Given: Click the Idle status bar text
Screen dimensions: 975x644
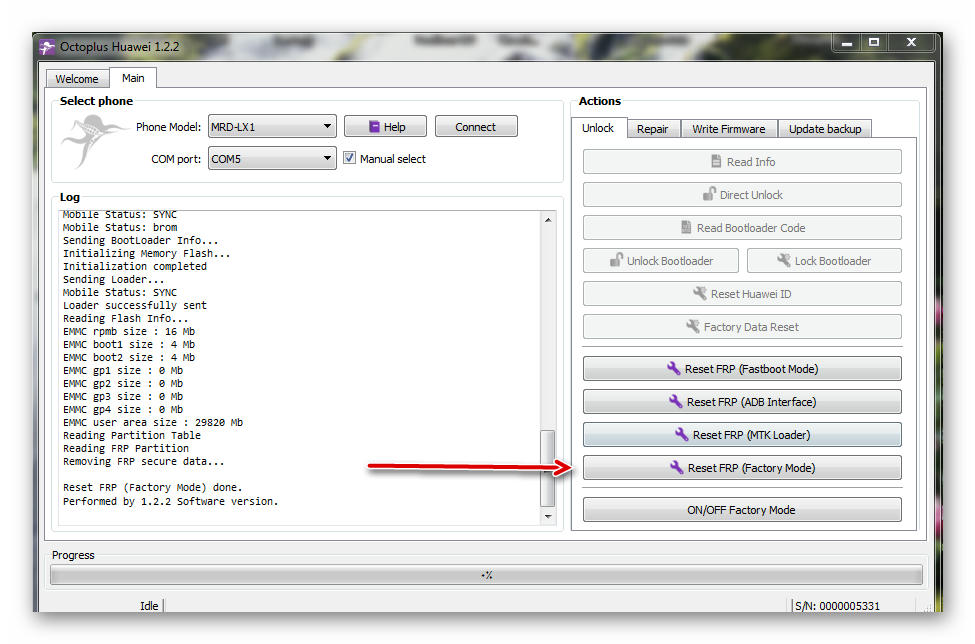Looking at the screenshot, I should pos(149,605).
